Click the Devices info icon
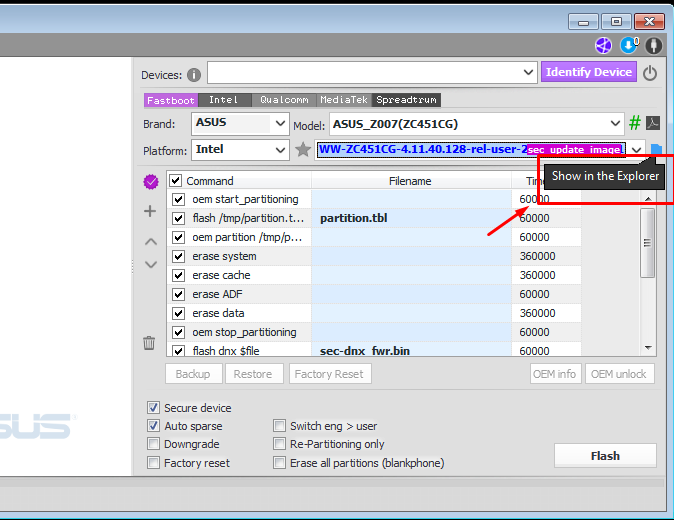This screenshot has height=520, width=674. 194,75
